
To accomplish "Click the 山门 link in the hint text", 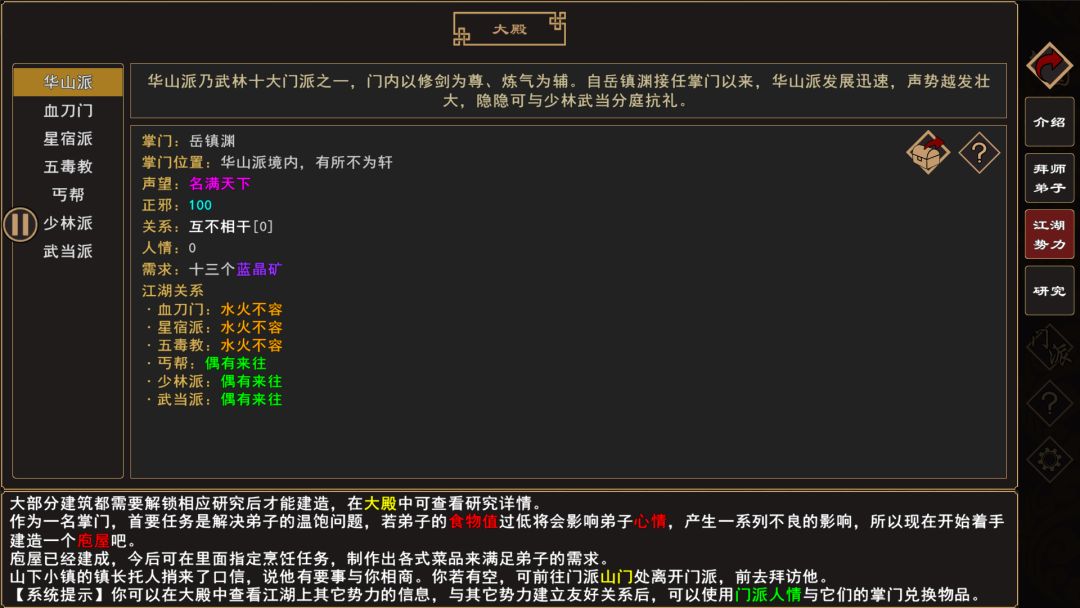I will coord(616,573).
